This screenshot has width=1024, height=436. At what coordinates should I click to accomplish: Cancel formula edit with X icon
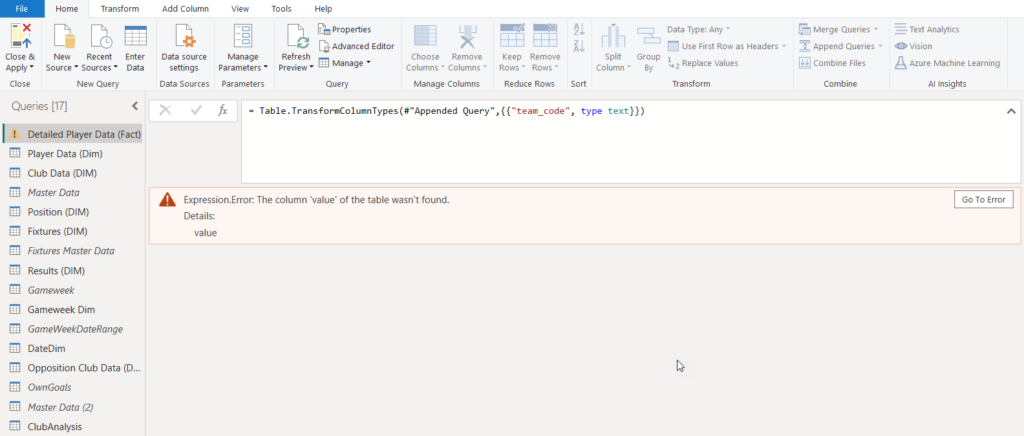click(x=165, y=111)
